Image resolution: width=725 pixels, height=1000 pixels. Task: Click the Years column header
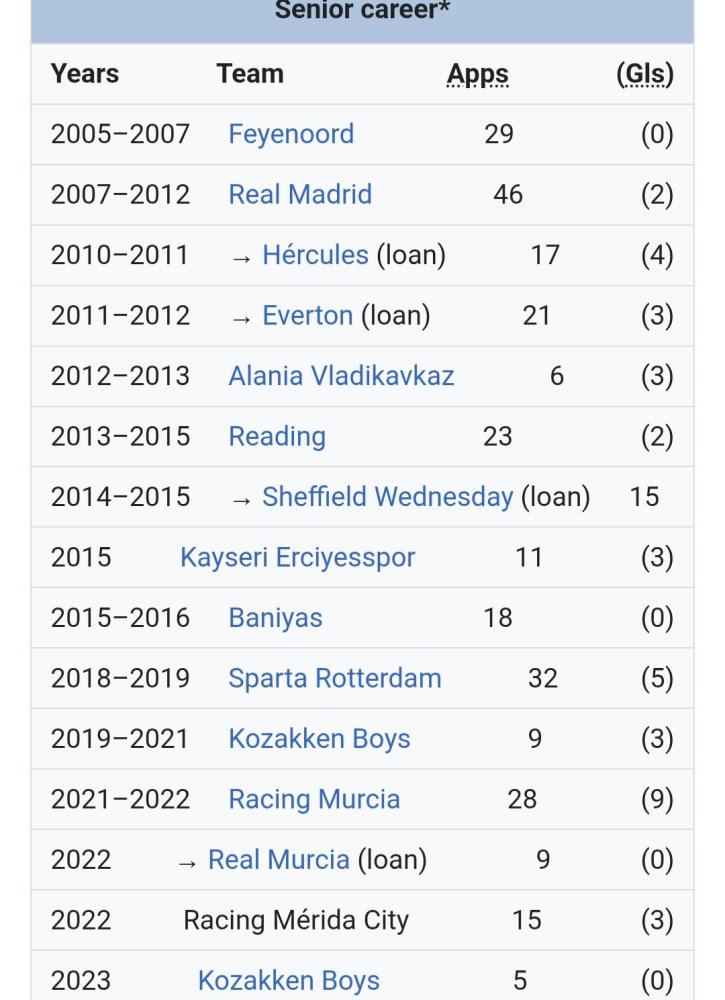pos(85,74)
